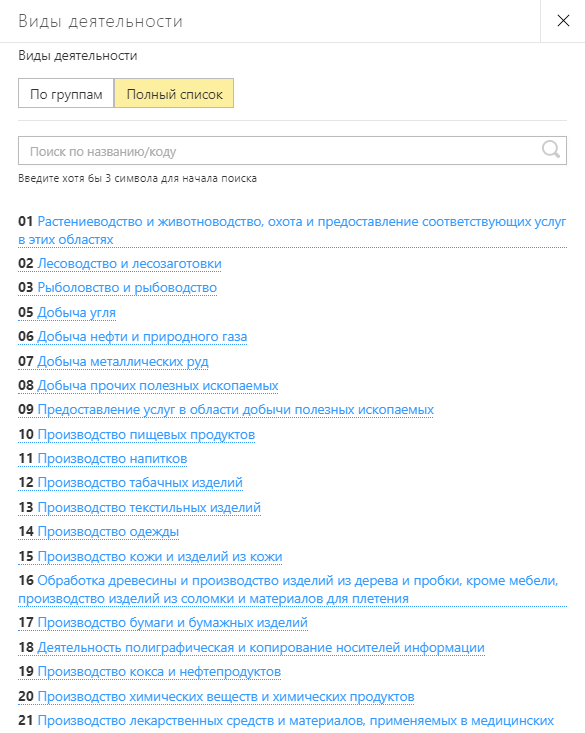Select 19 Производство кокса и нефтепродуктов
Screen dimensions: 585x733
(x=150, y=672)
